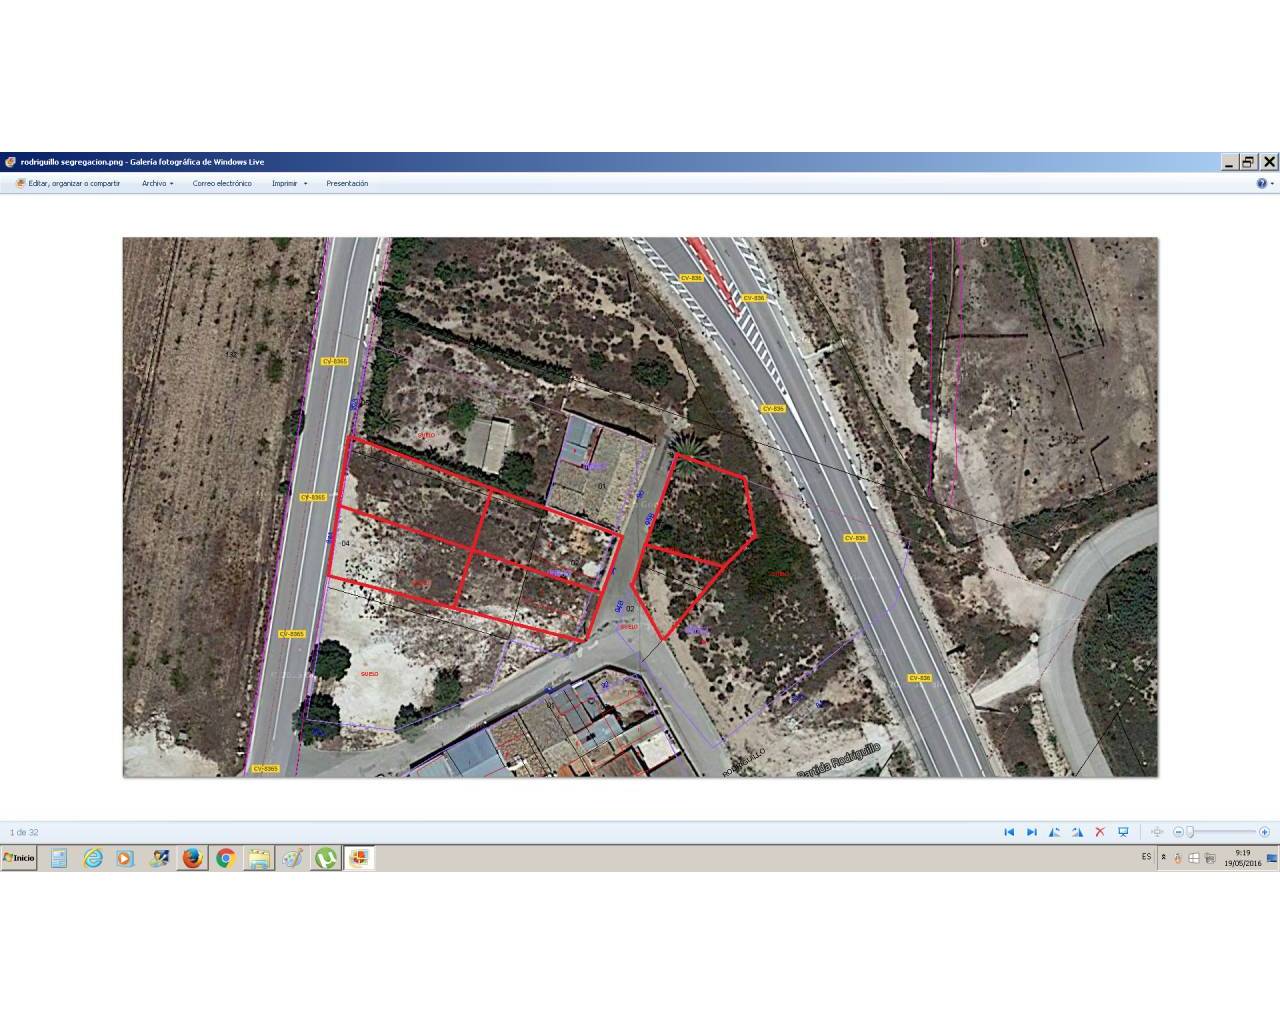The width and height of the screenshot is (1280, 1024).
Task: Open Firefox from the taskbar
Action: (192, 858)
